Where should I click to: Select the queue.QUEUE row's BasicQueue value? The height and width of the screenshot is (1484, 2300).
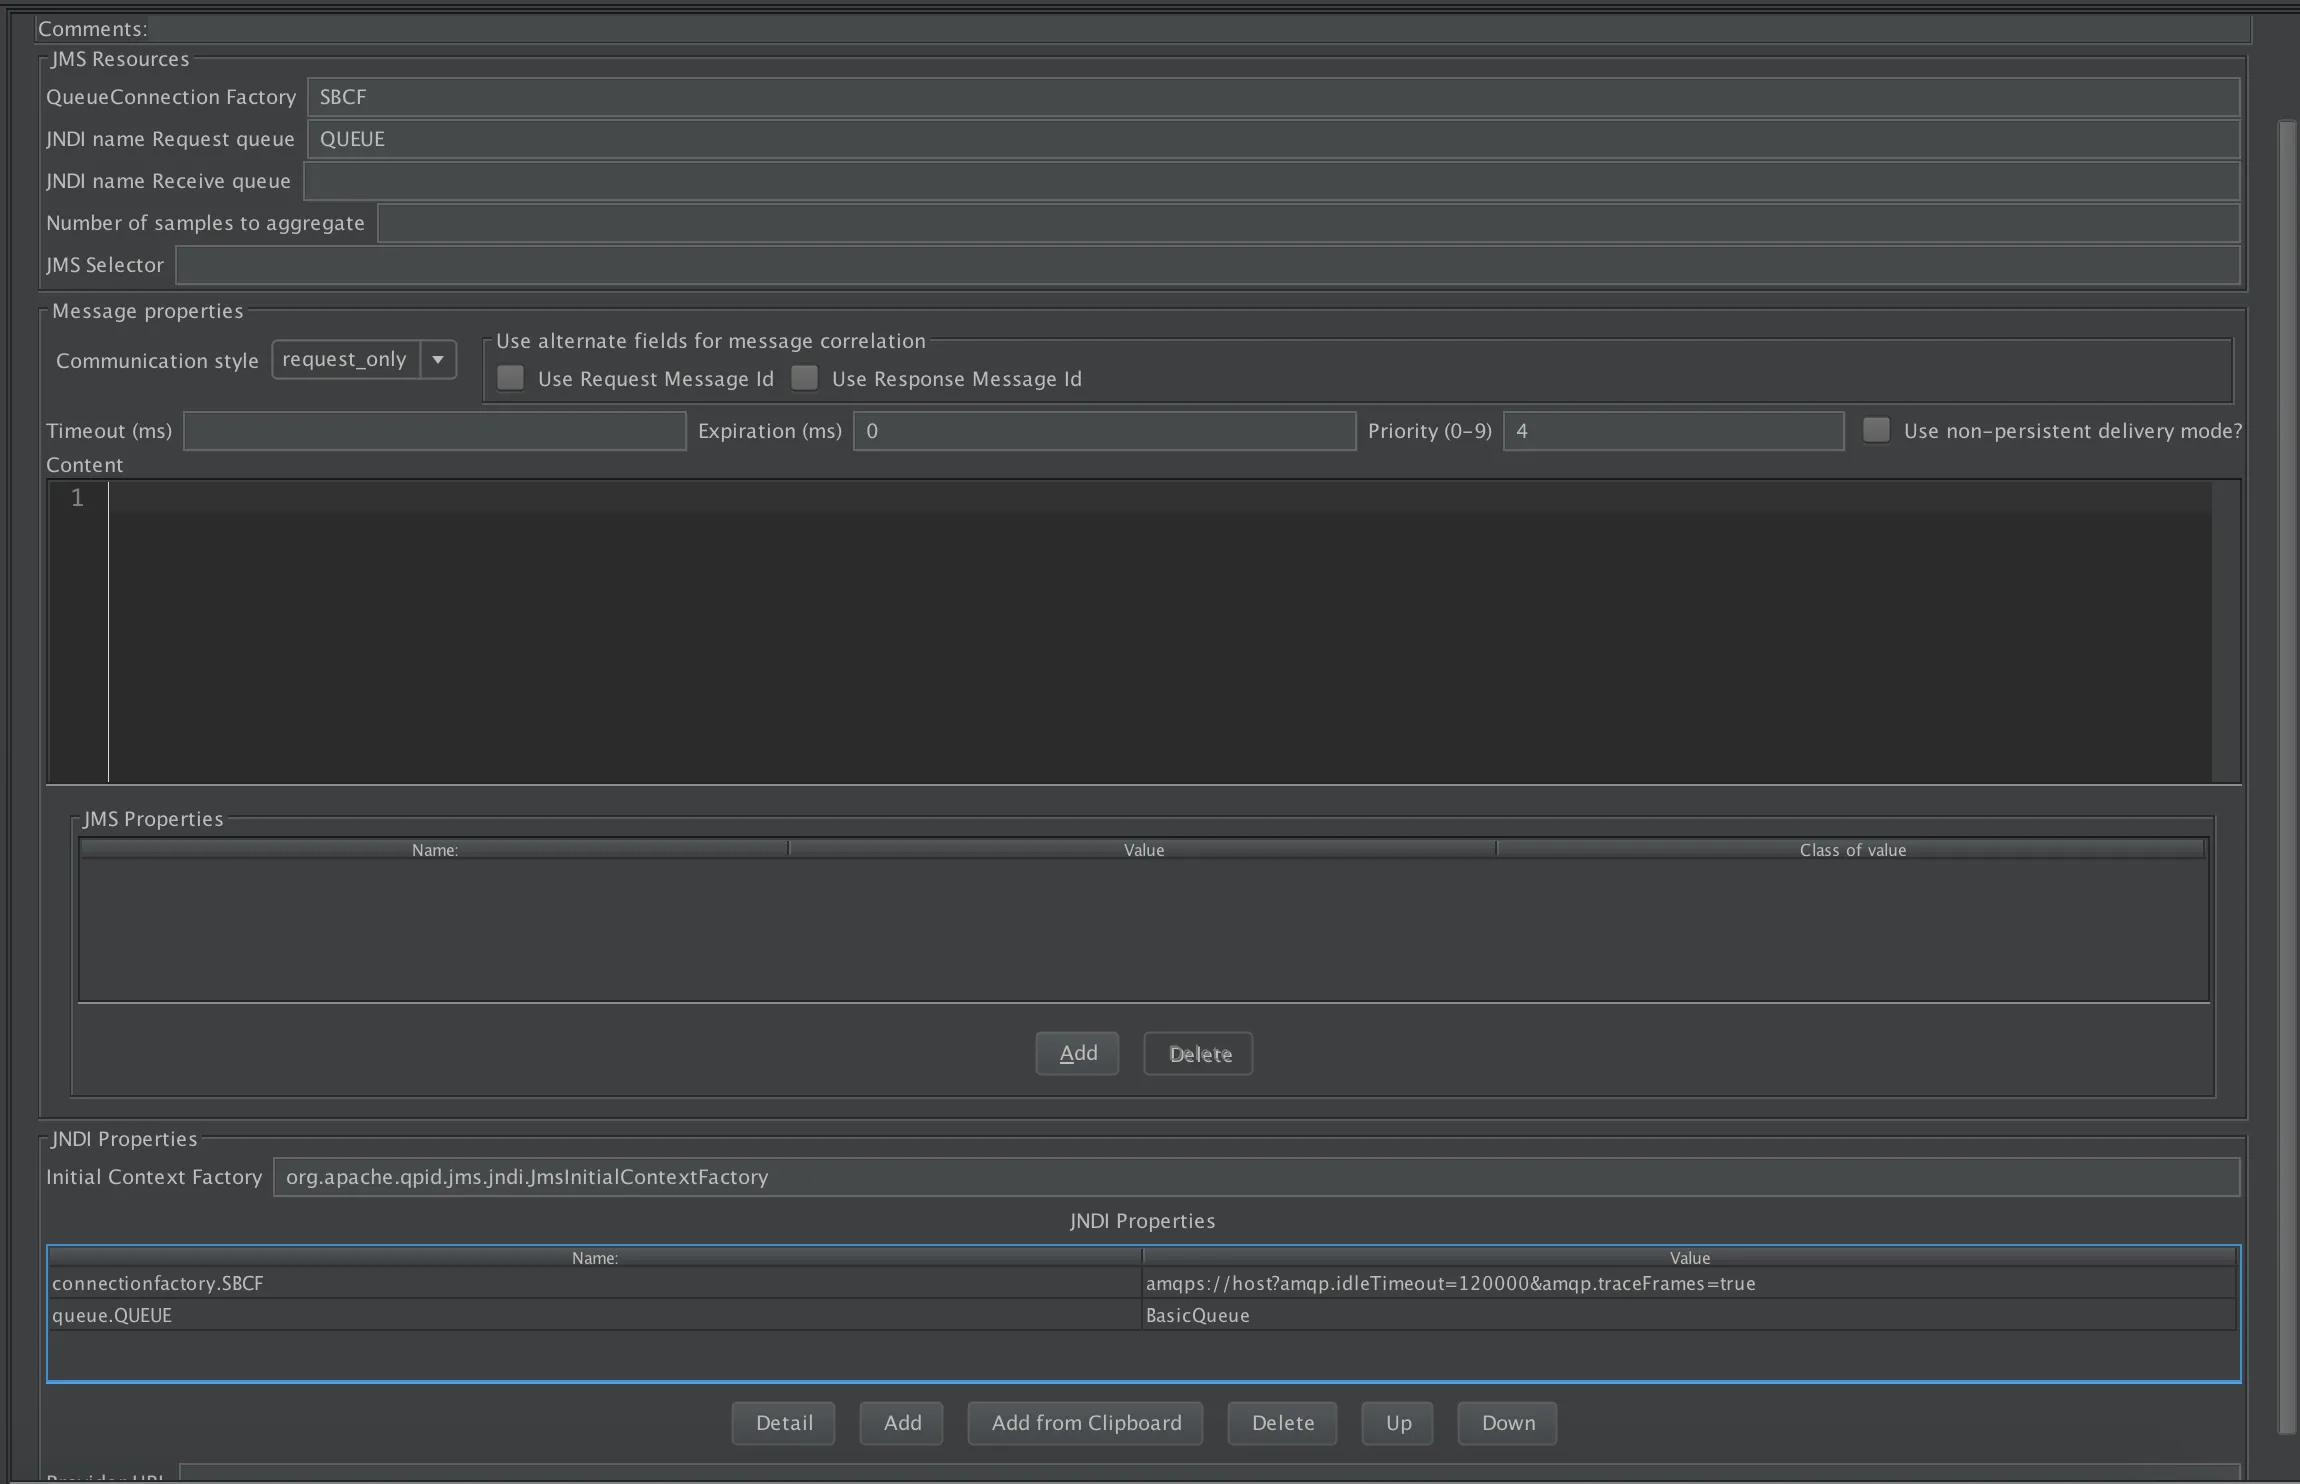coord(1198,1315)
